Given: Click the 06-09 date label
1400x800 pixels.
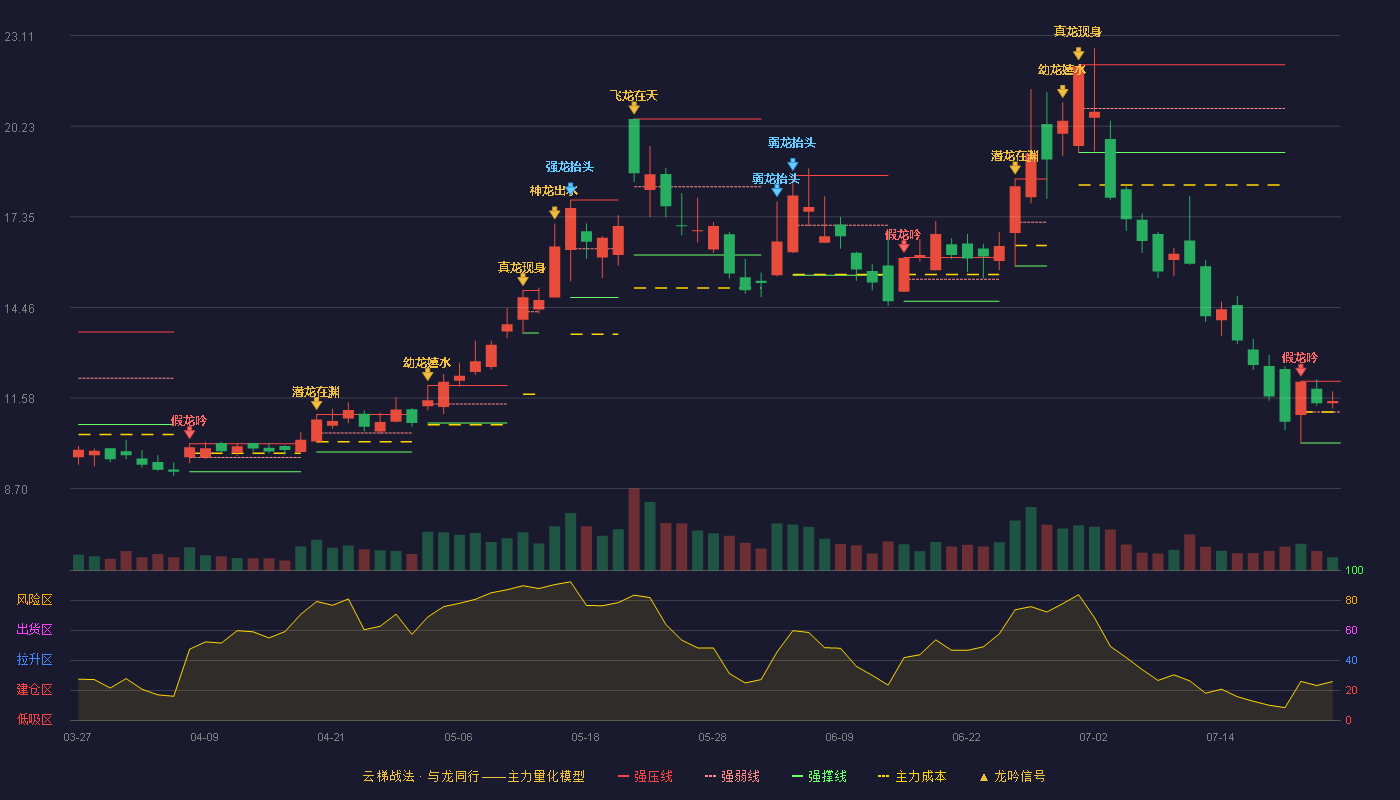Looking at the screenshot, I should coord(839,737).
